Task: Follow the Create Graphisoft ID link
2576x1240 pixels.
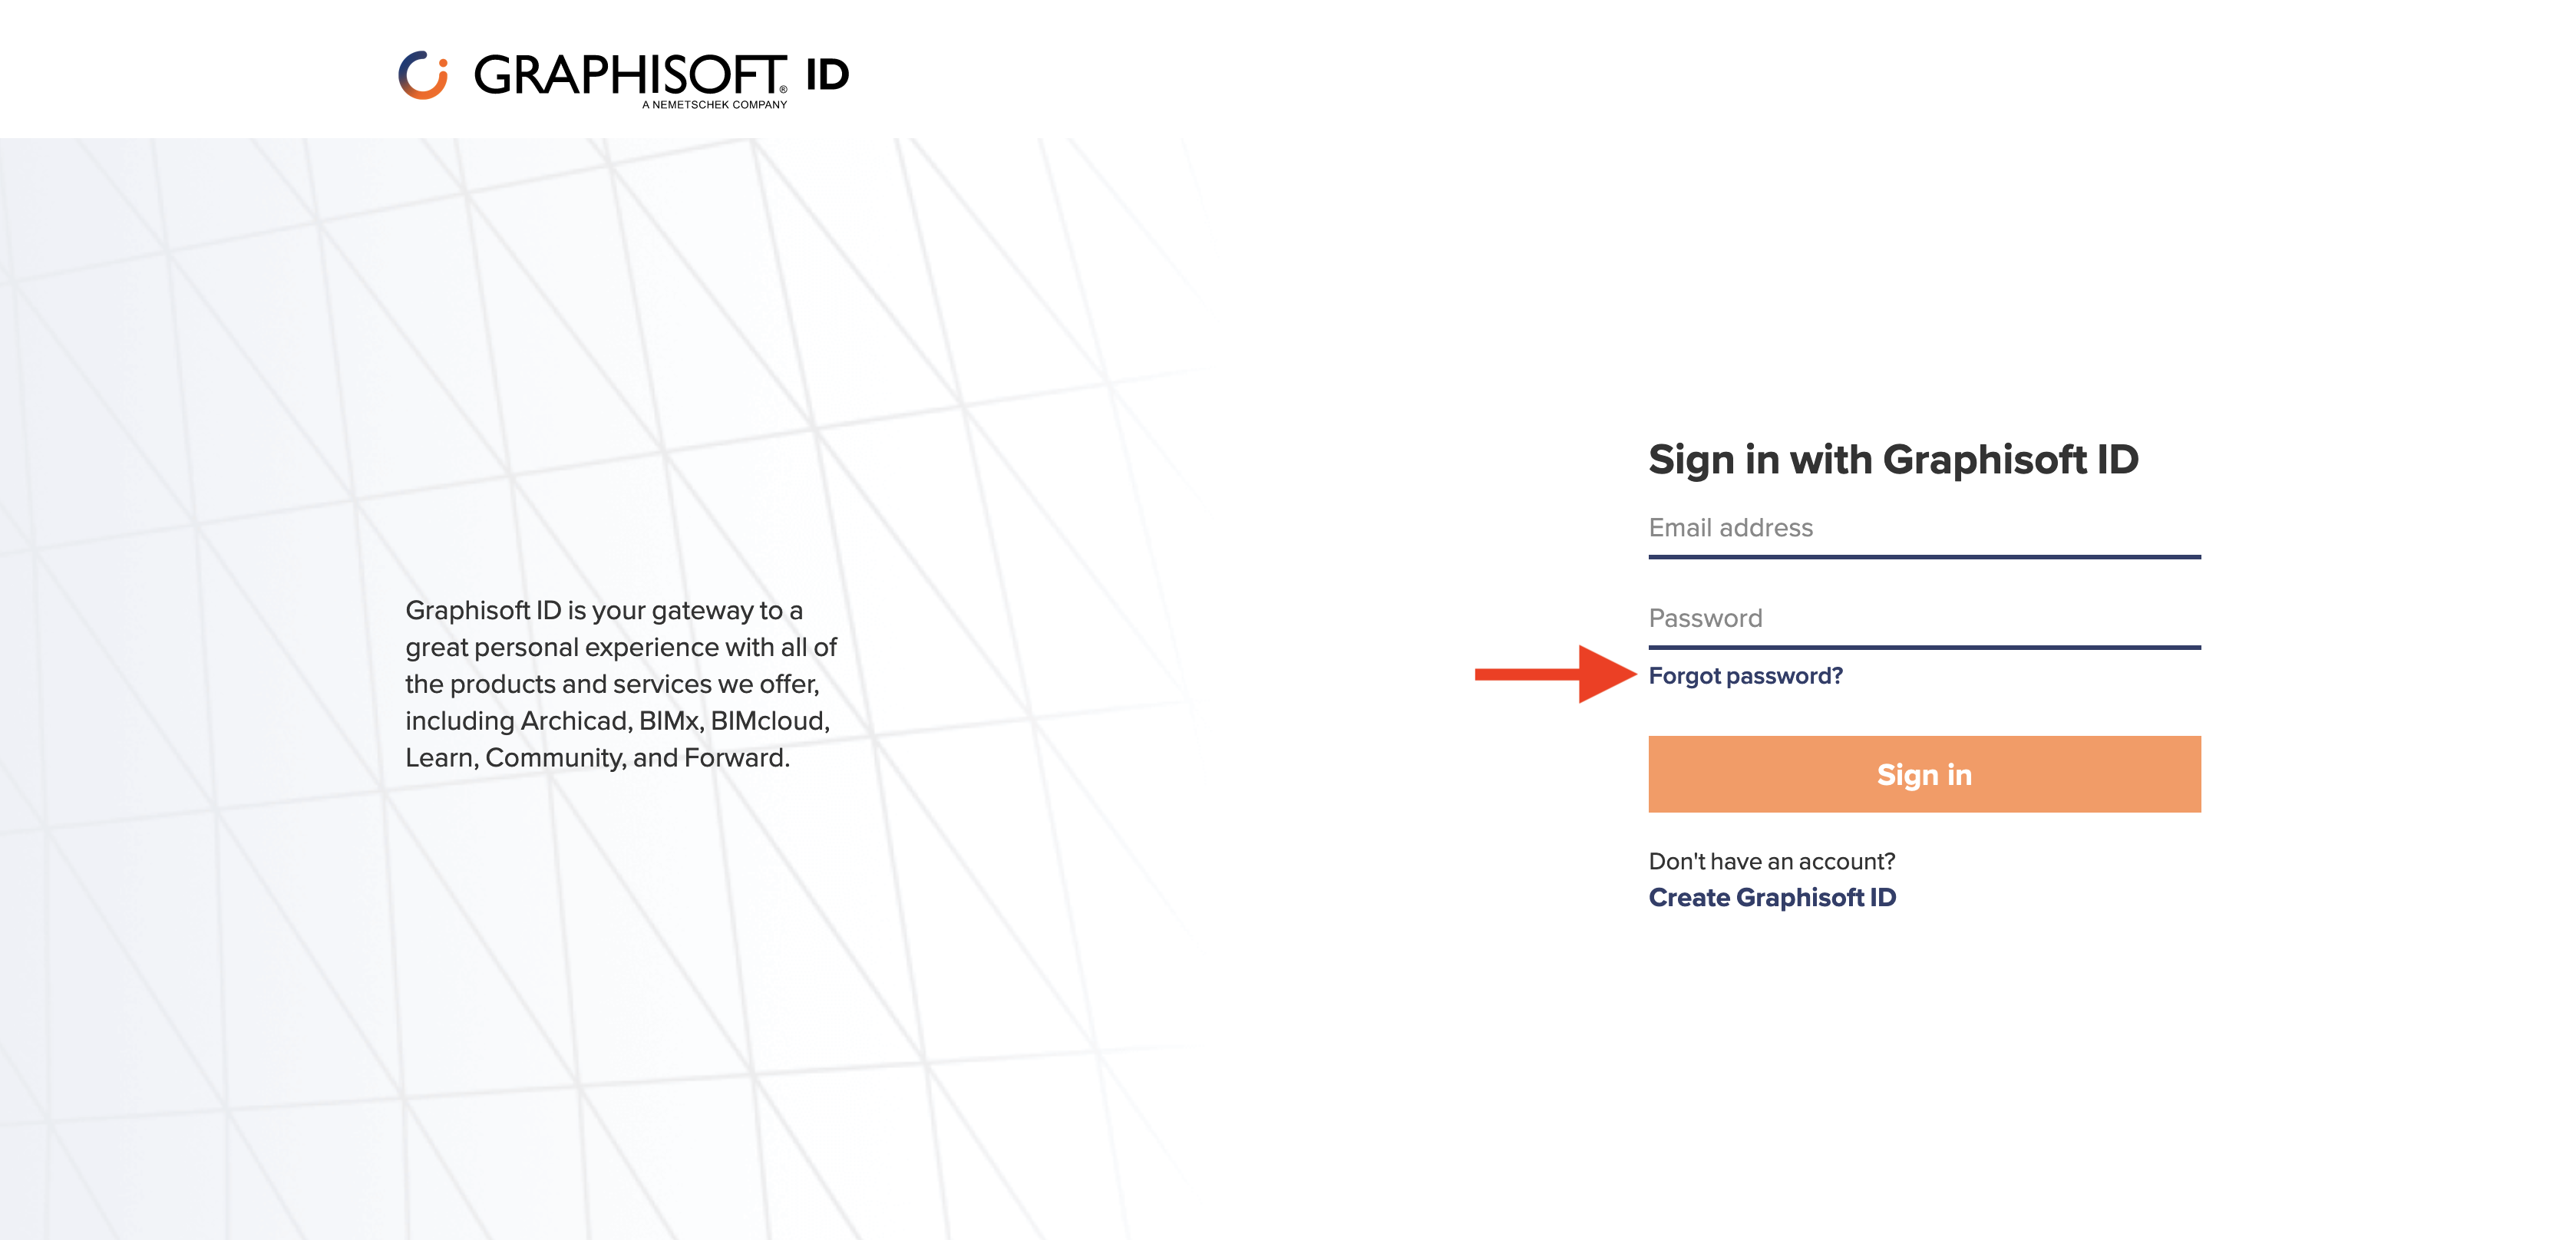Action: (x=1771, y=897)
